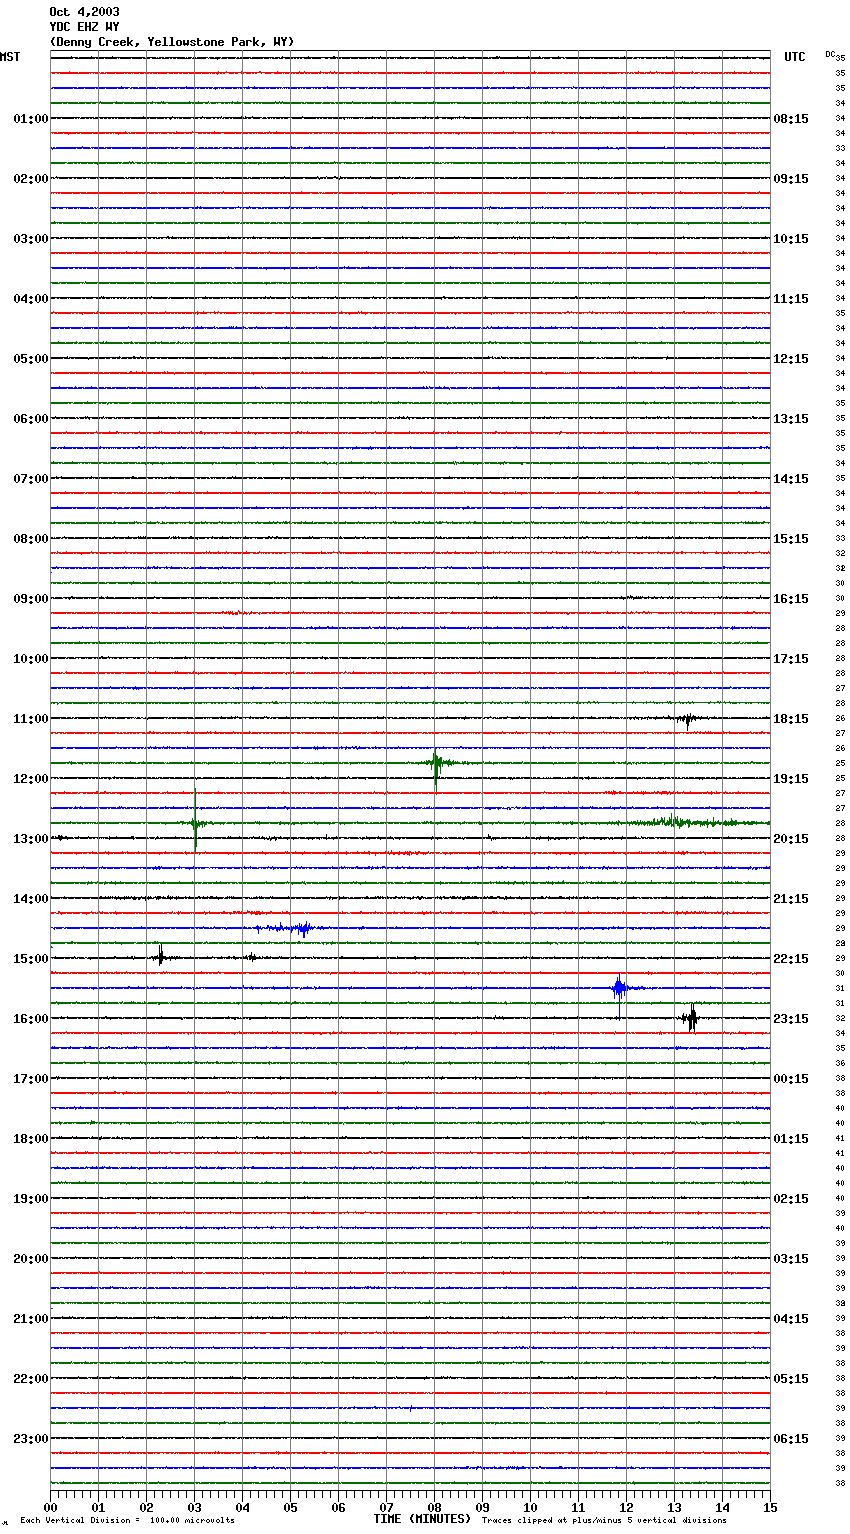850x1534 pixels.
Task: Select the 22:00 MST row label
Action: pos(31,1379)
